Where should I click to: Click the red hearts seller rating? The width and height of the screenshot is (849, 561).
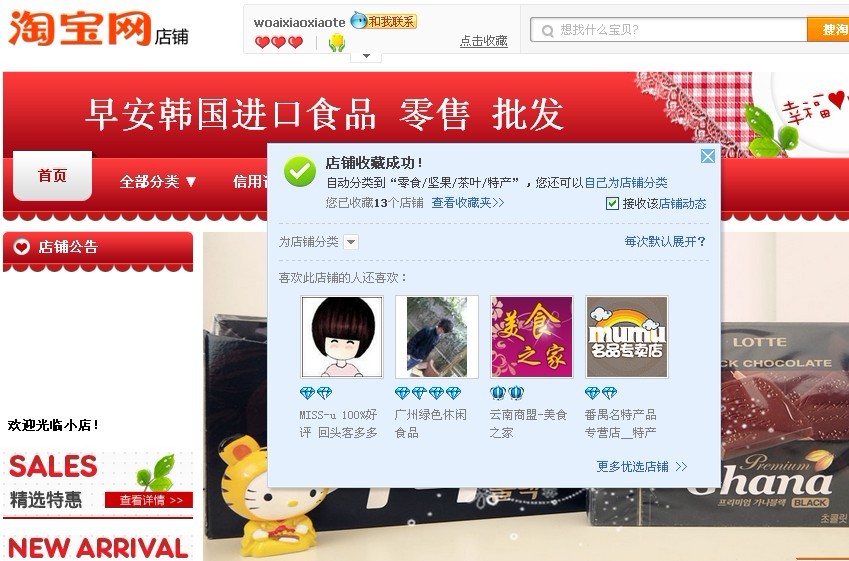(x=279, y=42)
